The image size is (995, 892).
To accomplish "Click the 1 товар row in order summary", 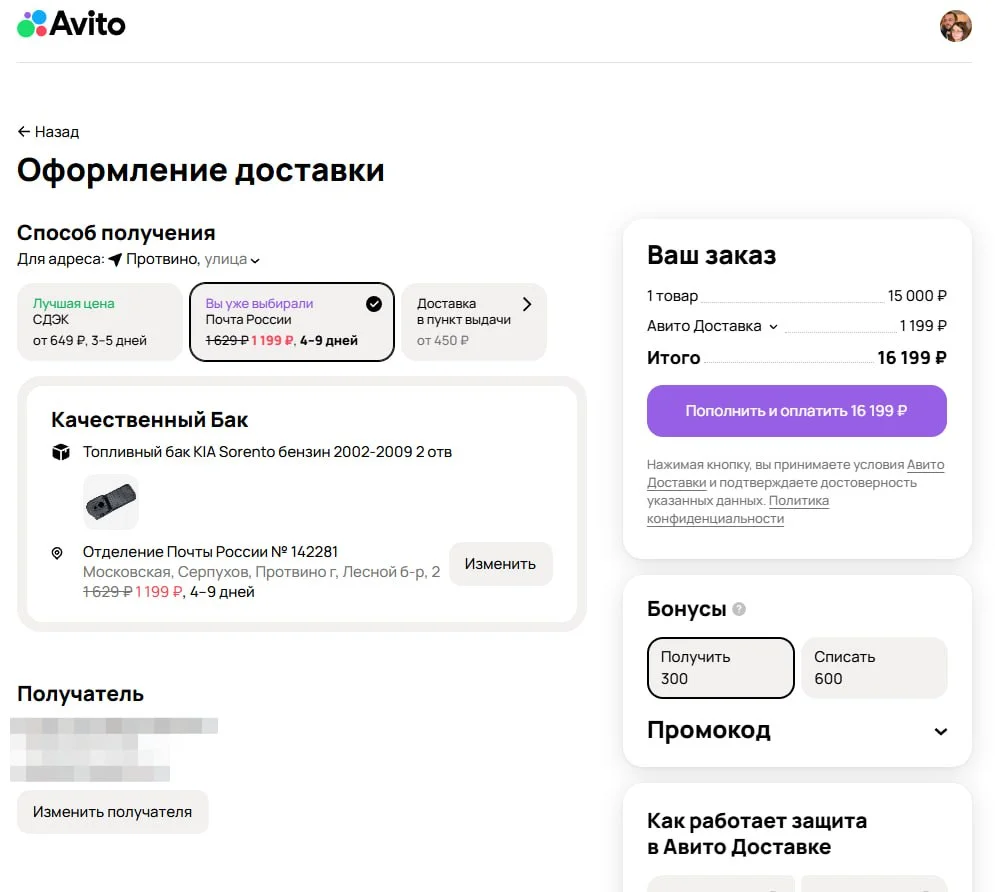I will (x=796, y=296).
